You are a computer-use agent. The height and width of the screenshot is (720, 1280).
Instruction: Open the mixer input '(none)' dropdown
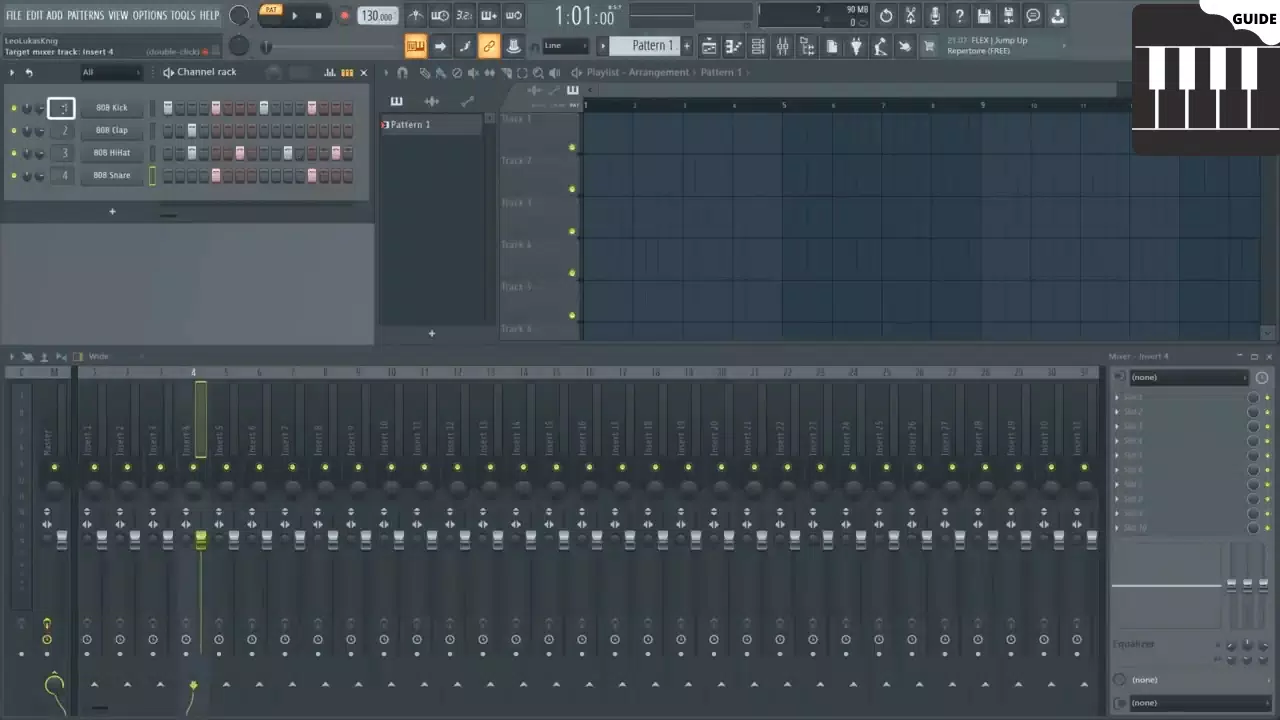pyautogui.click(x=1189, y=378)
